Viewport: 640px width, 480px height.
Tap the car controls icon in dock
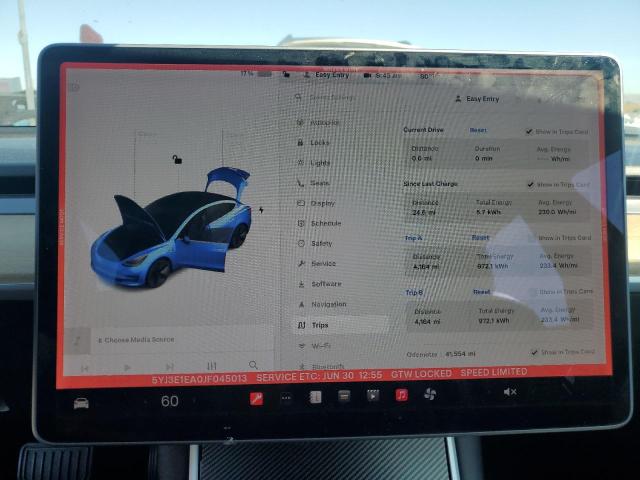click(x=81, y=402)
